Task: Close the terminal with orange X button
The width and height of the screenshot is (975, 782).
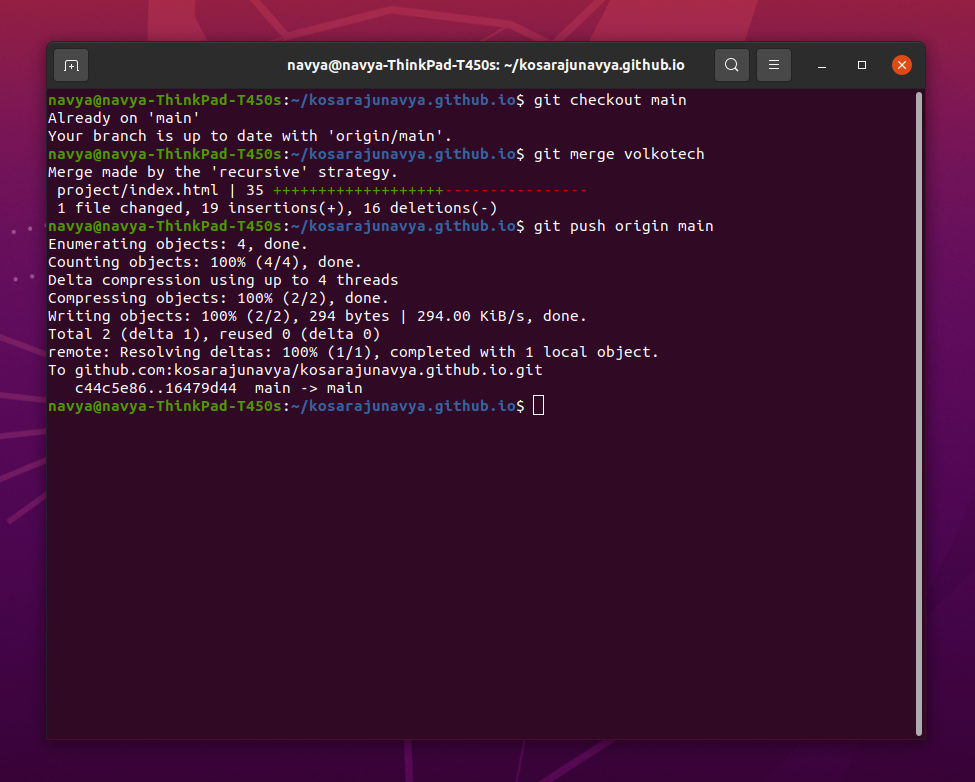Action: 902,65
